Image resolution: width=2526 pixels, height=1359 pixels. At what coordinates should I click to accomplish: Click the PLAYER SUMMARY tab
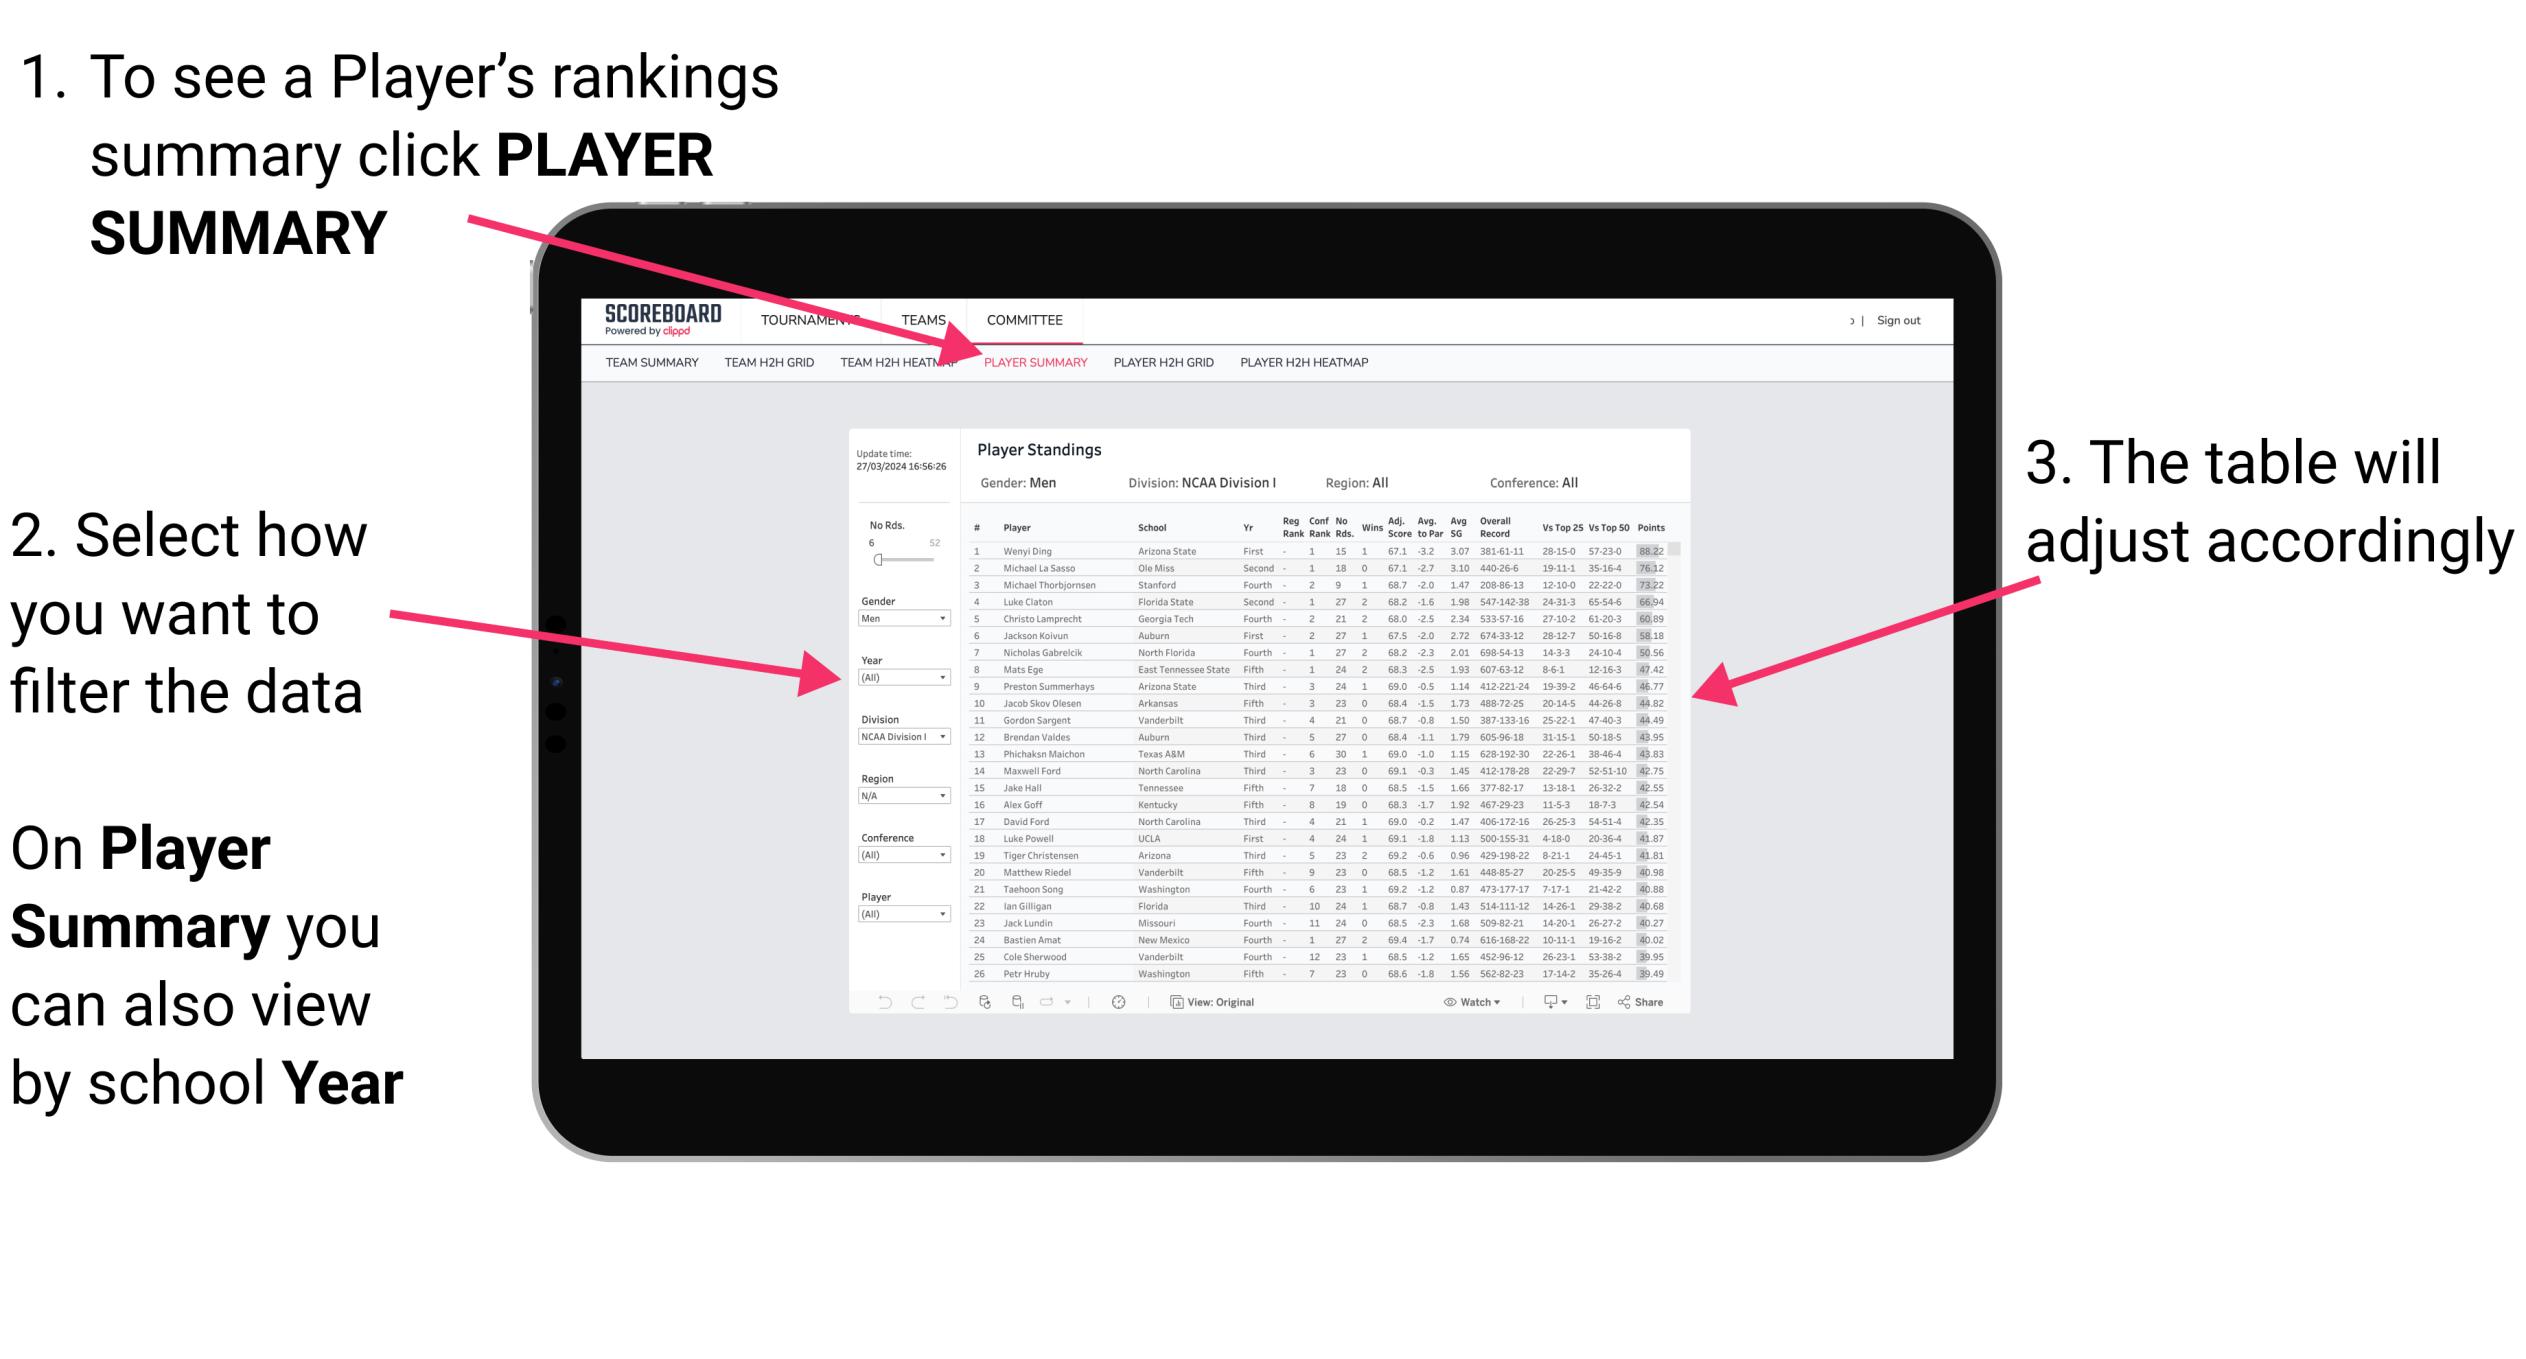(1035, 363)
